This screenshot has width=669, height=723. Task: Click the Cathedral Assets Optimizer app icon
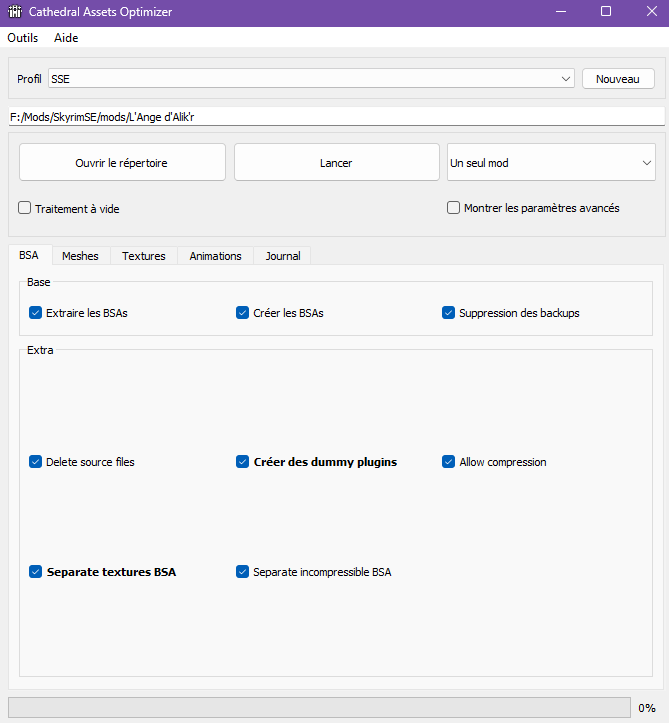pyautogui.click(x=15, y=11)
